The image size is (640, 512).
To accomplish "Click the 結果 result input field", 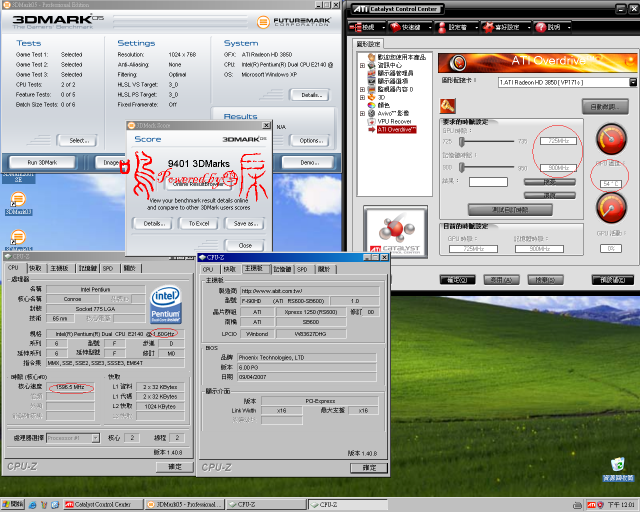I will pos(488,182).
